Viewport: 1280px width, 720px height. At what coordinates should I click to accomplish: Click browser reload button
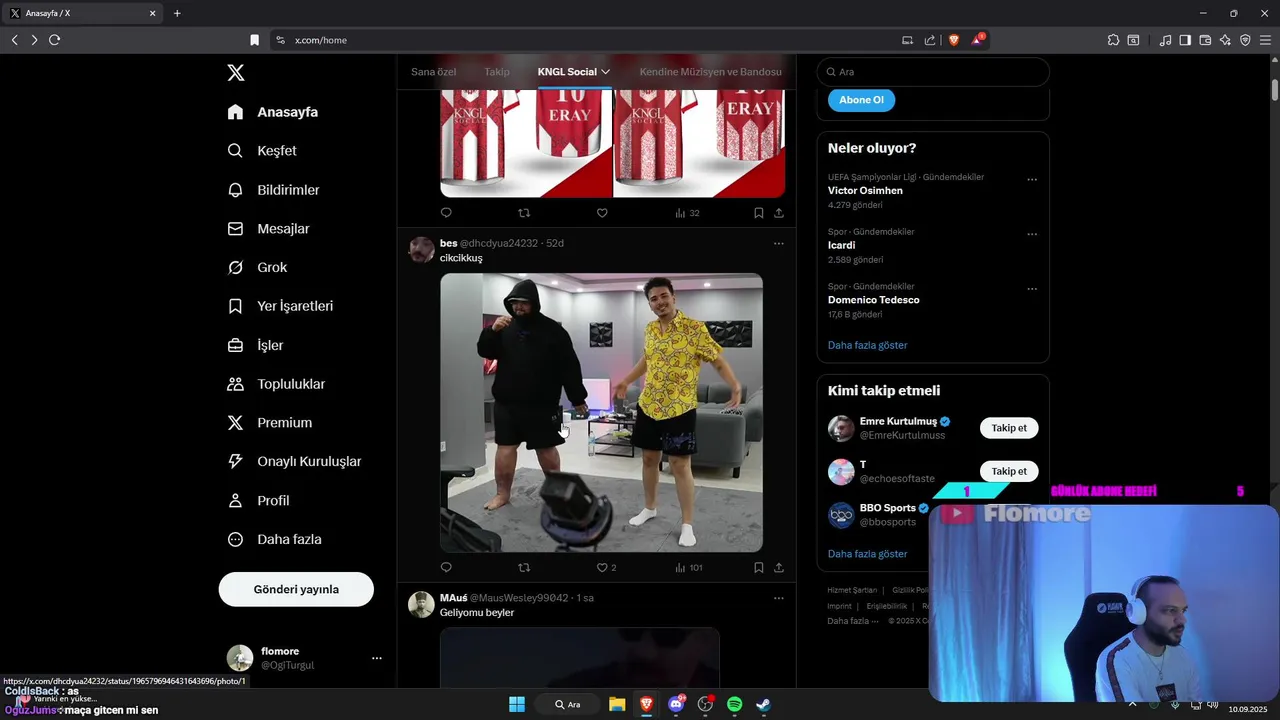tap(54, 40)
